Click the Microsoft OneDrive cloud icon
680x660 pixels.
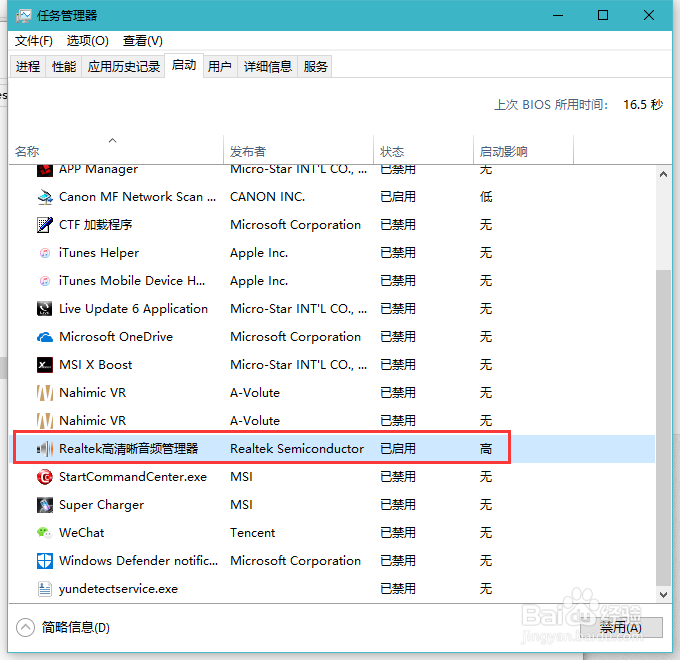coord(45,337)
